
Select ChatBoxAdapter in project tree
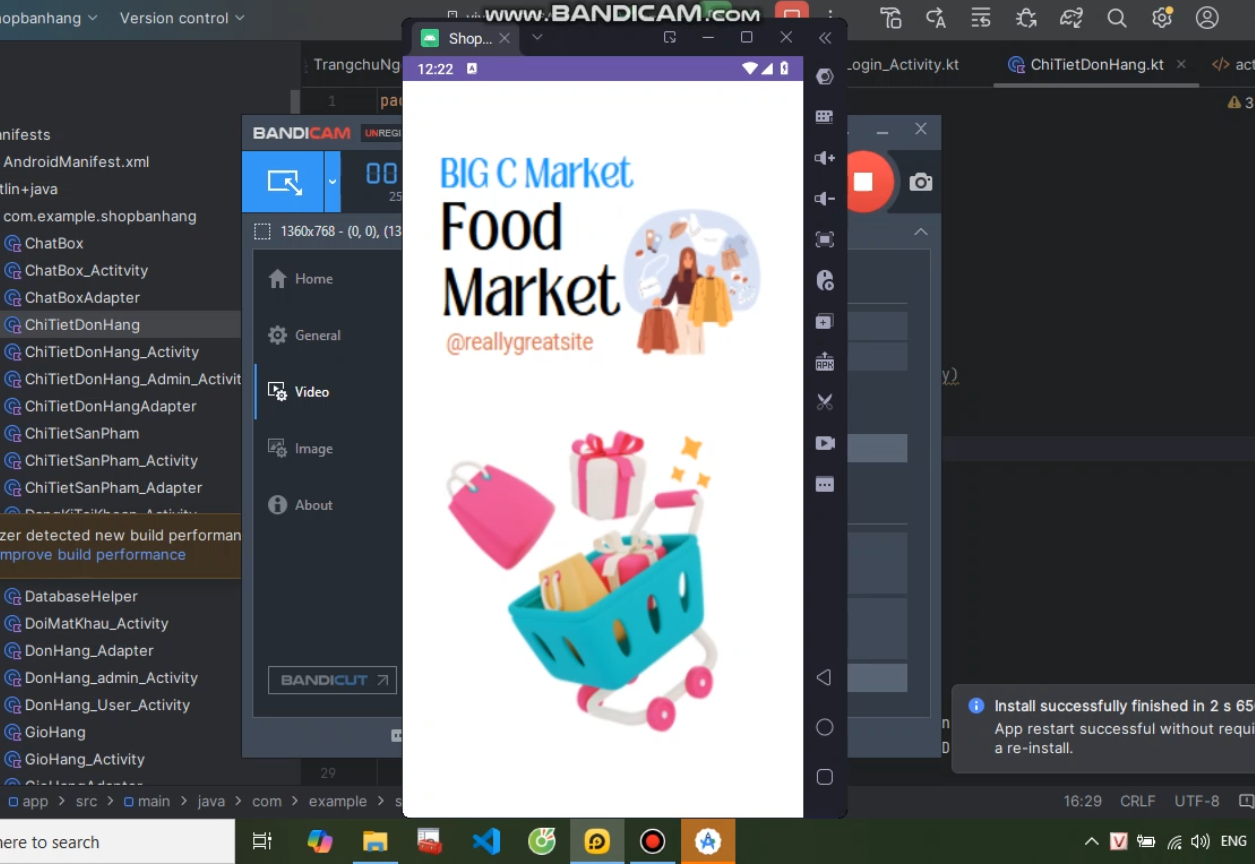82,297
